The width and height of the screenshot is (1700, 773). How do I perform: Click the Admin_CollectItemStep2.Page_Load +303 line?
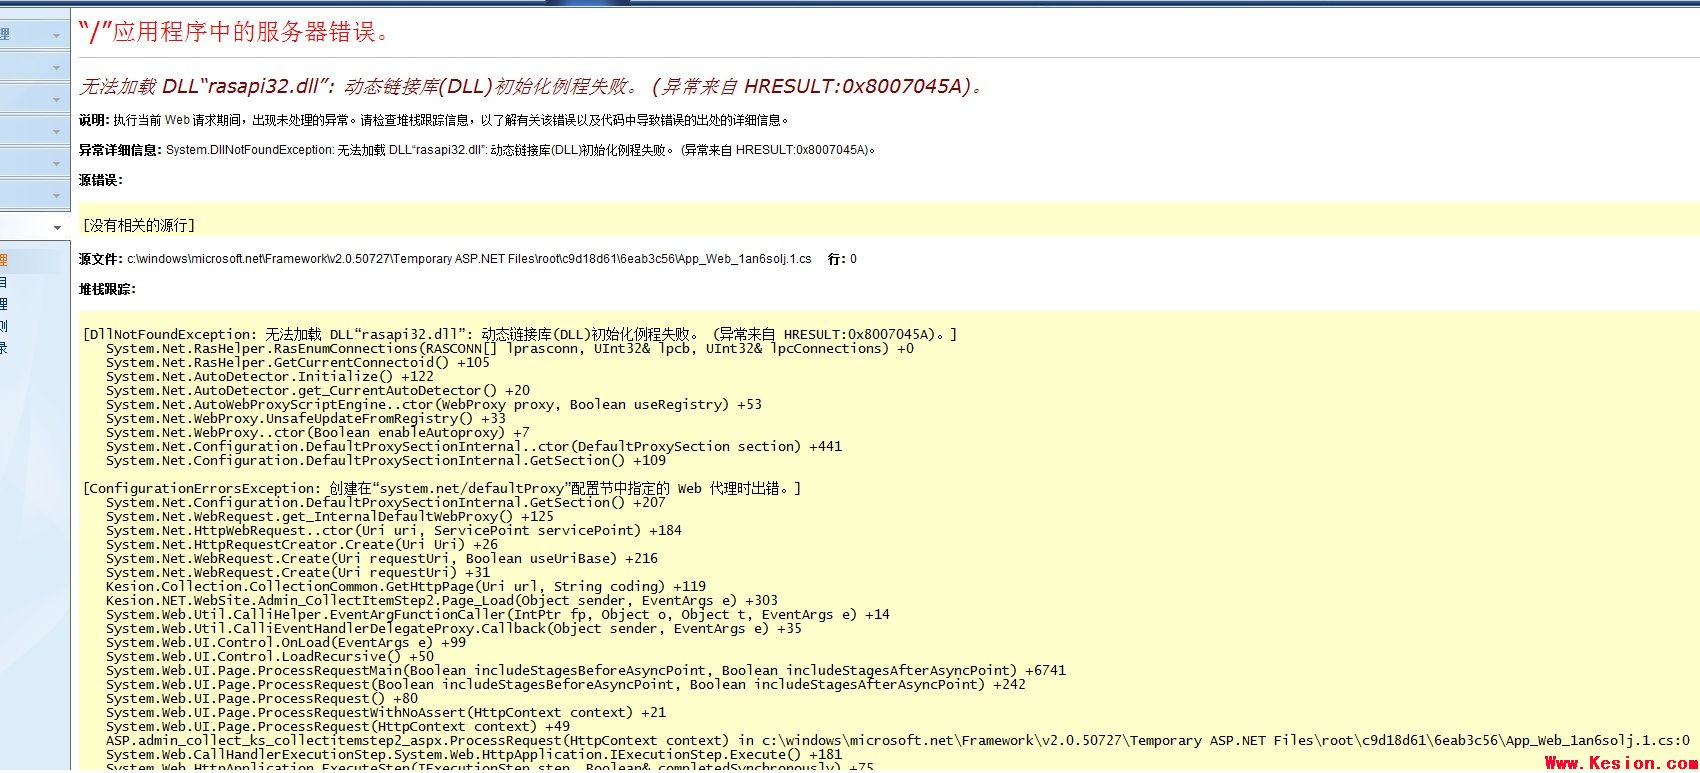442,601
